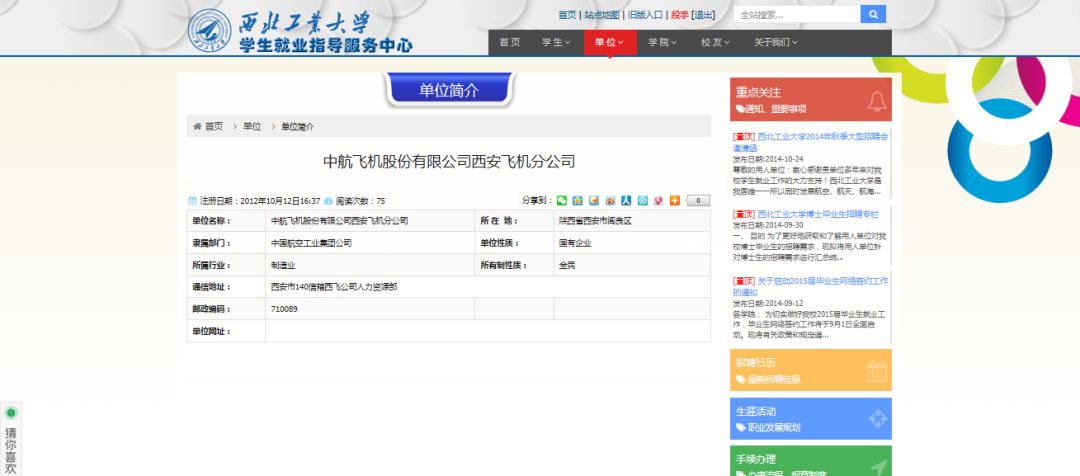Share via the teal circle icon
This screenshot has width=1080, height=476.
point(643,200)
